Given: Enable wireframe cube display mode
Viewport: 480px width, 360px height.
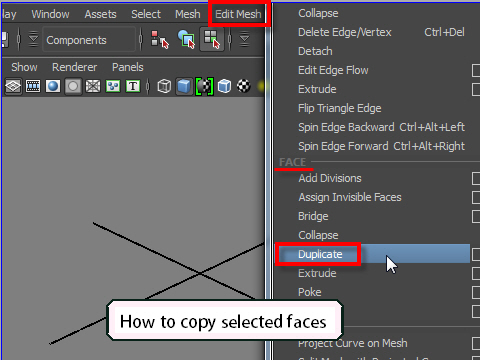Looking at the screenshot, I should click(x=164, y=86).
